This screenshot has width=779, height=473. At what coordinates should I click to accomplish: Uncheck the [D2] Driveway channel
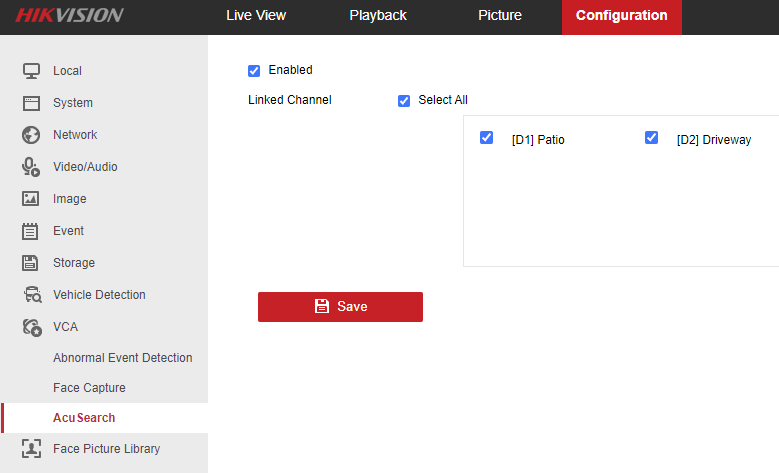pos(652,138)
